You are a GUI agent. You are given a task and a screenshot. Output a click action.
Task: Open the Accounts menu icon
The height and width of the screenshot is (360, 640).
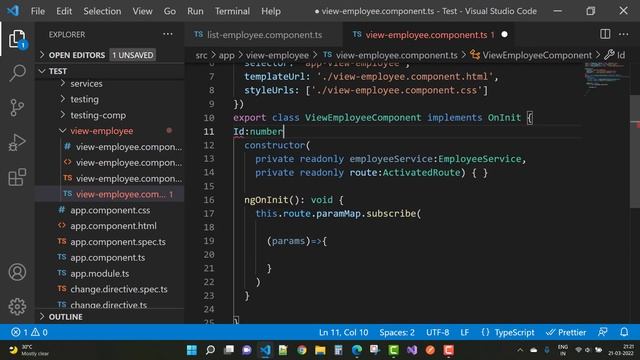(17, 272)
